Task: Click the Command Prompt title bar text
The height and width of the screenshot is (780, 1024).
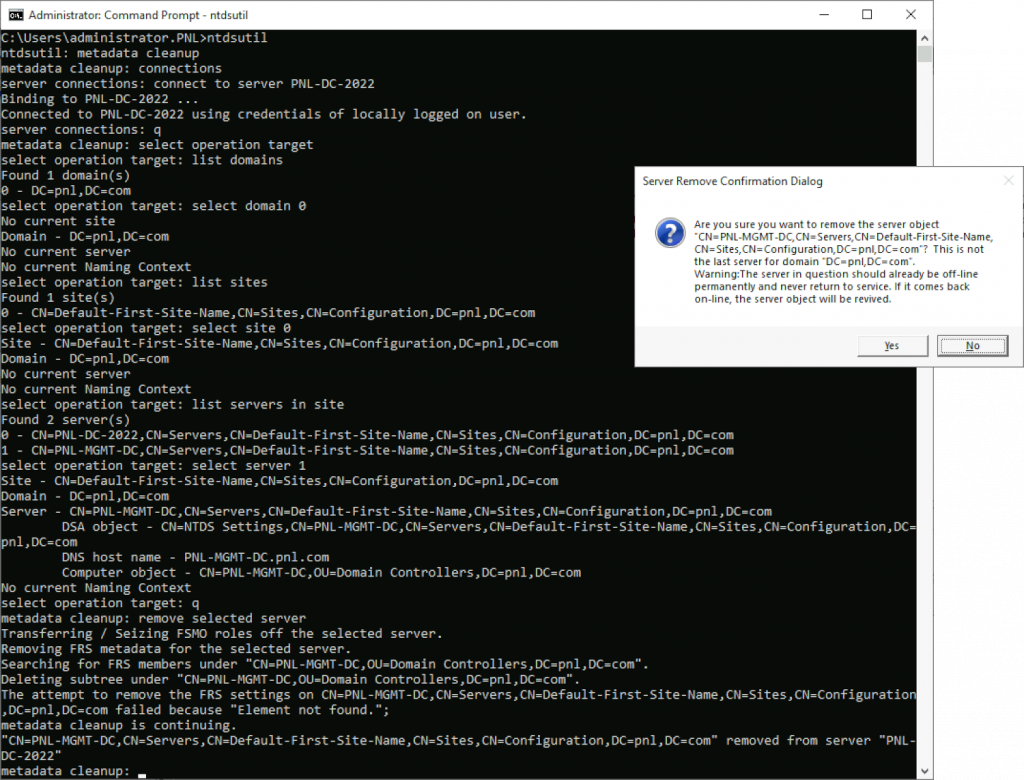Action: (x=138, y=15)
